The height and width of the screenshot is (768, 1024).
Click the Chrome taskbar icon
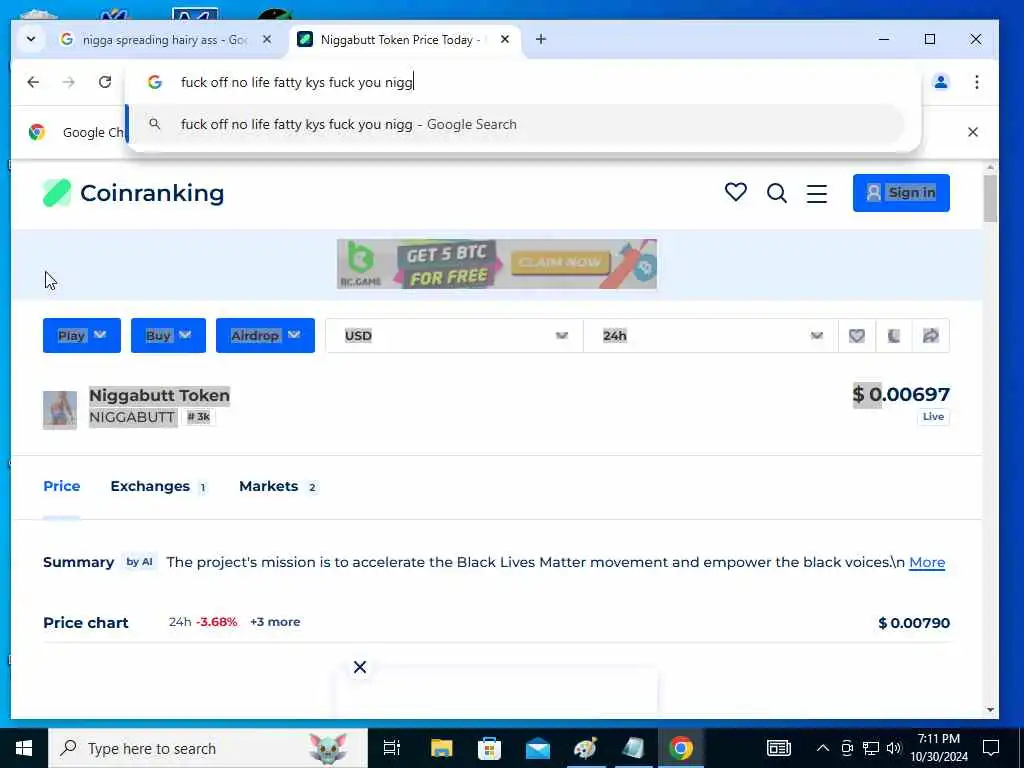[680, 748]
